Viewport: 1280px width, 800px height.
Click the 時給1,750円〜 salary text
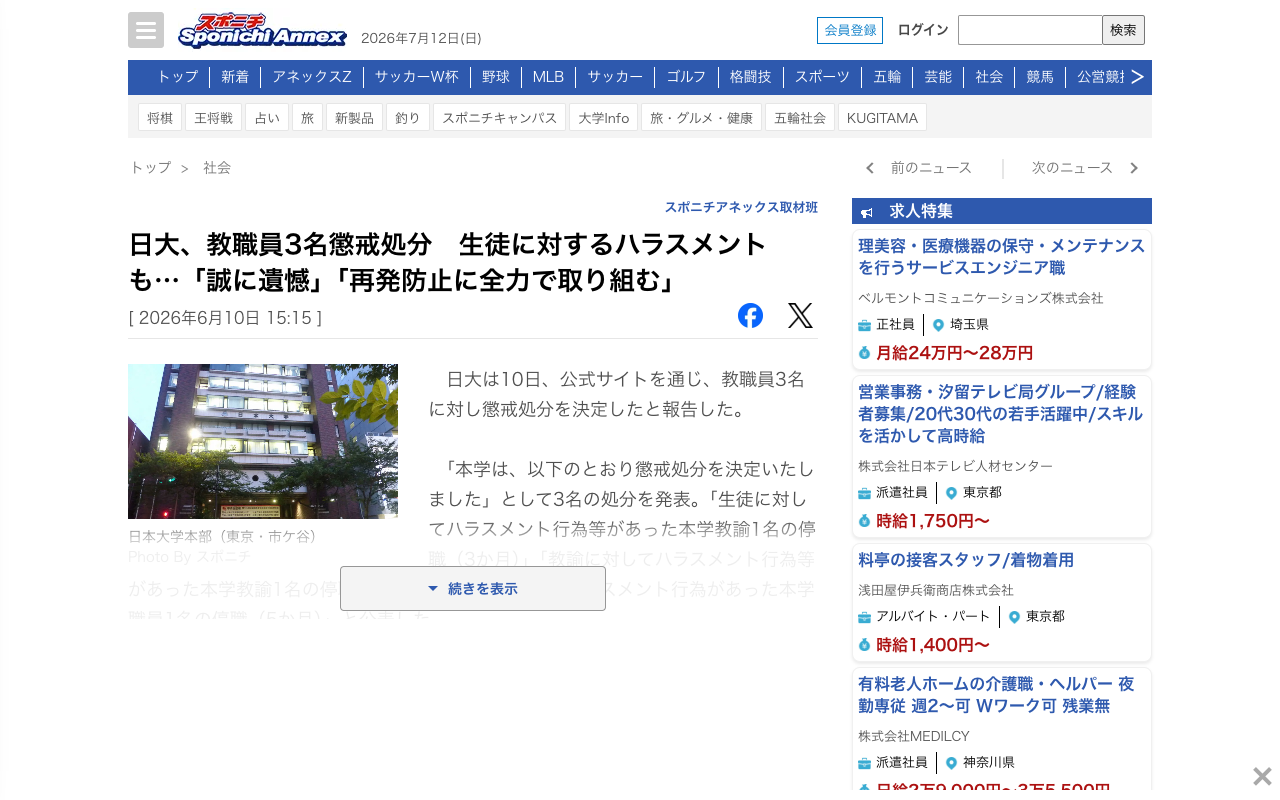coord(933,520)
